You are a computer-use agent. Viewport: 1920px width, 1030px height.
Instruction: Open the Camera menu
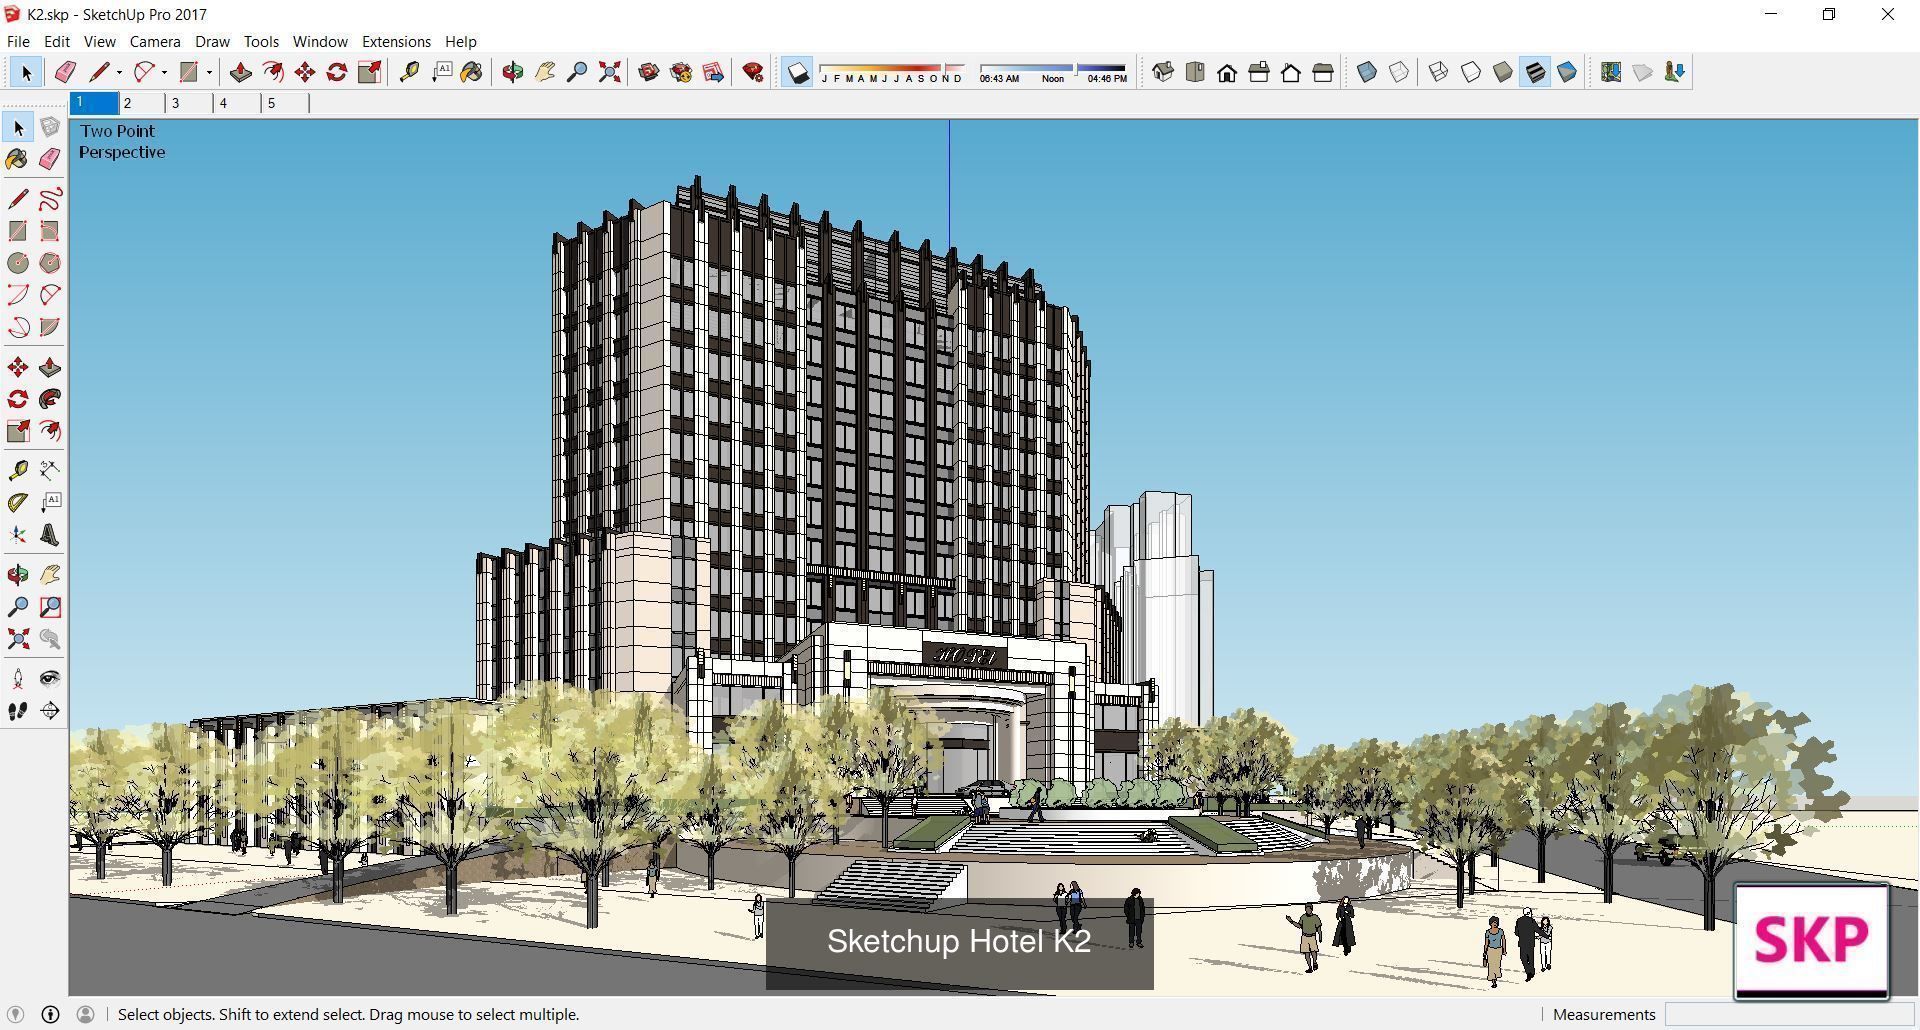155,41
